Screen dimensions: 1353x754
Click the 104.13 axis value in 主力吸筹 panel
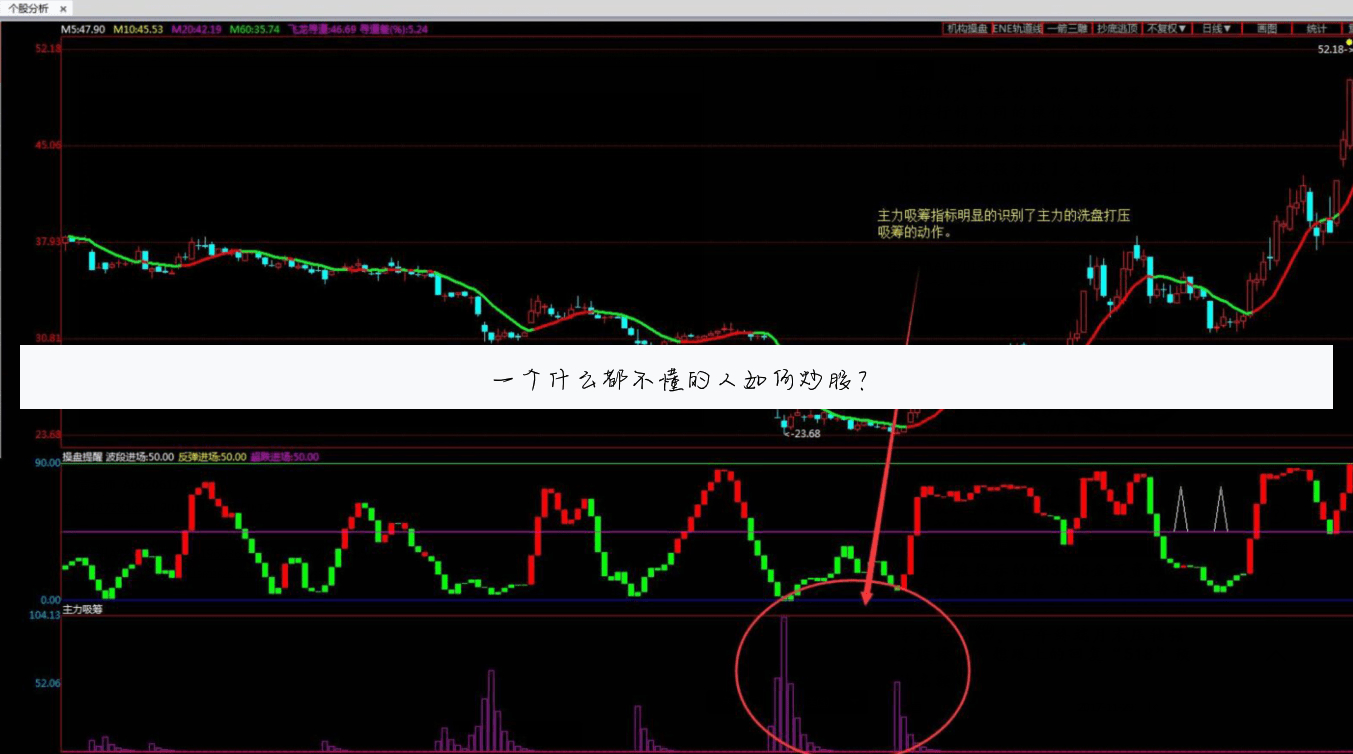click(46, 616)
